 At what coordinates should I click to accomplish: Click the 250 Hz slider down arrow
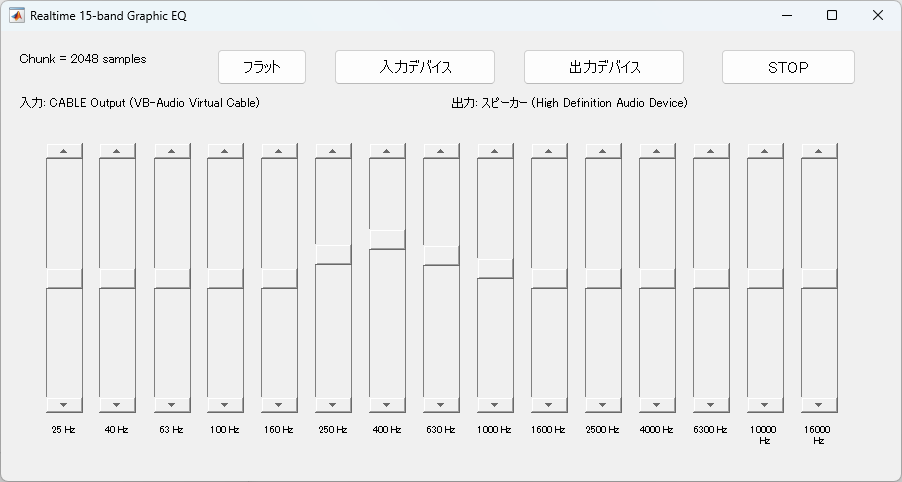click(333, 405)
